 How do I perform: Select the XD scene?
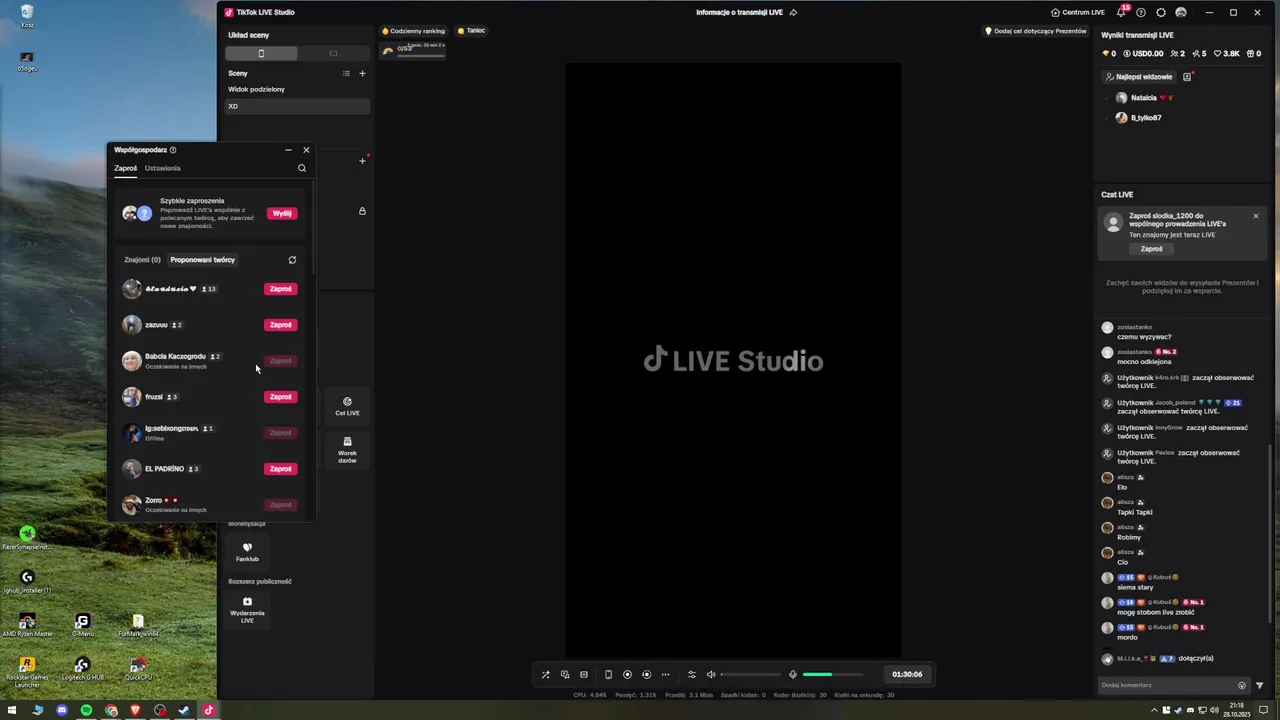297,106
